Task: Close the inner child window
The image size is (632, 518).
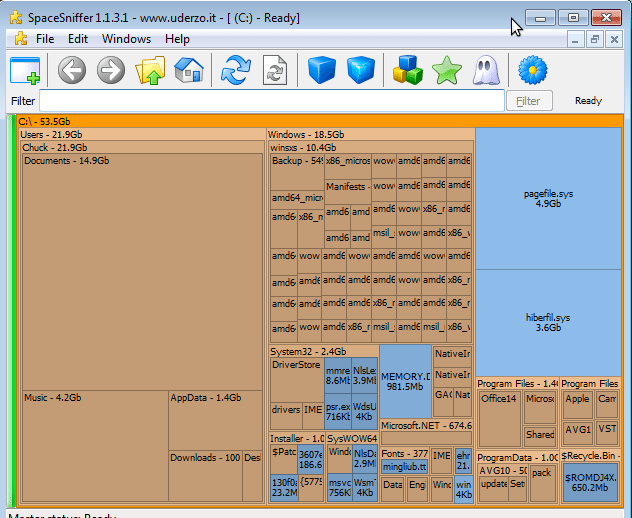Action: point(614,40)
